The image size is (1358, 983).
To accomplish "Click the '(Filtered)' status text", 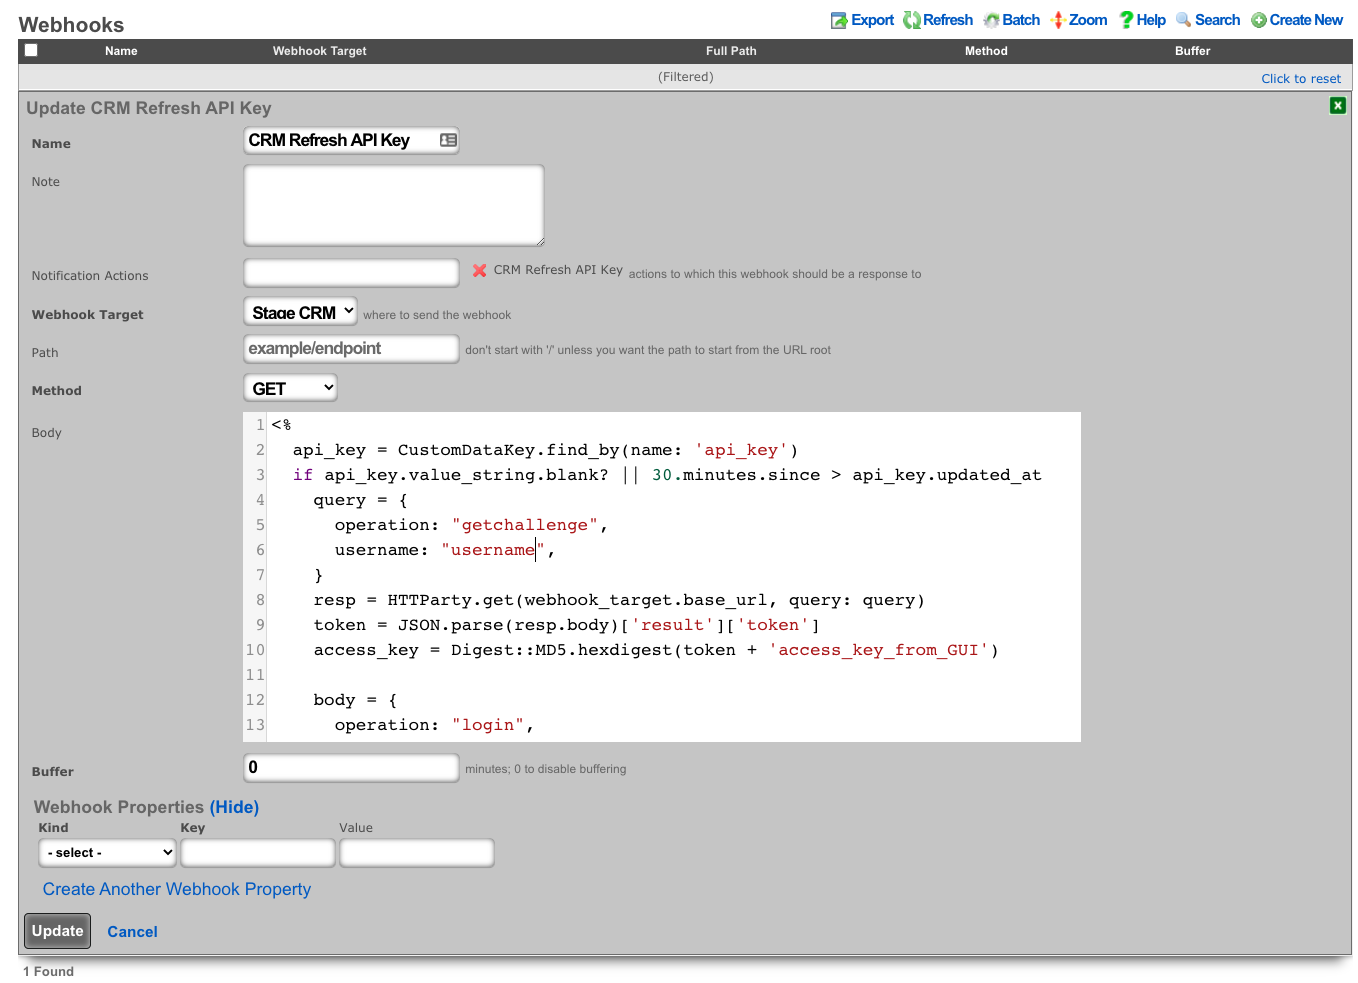I will tap(686, 77).
